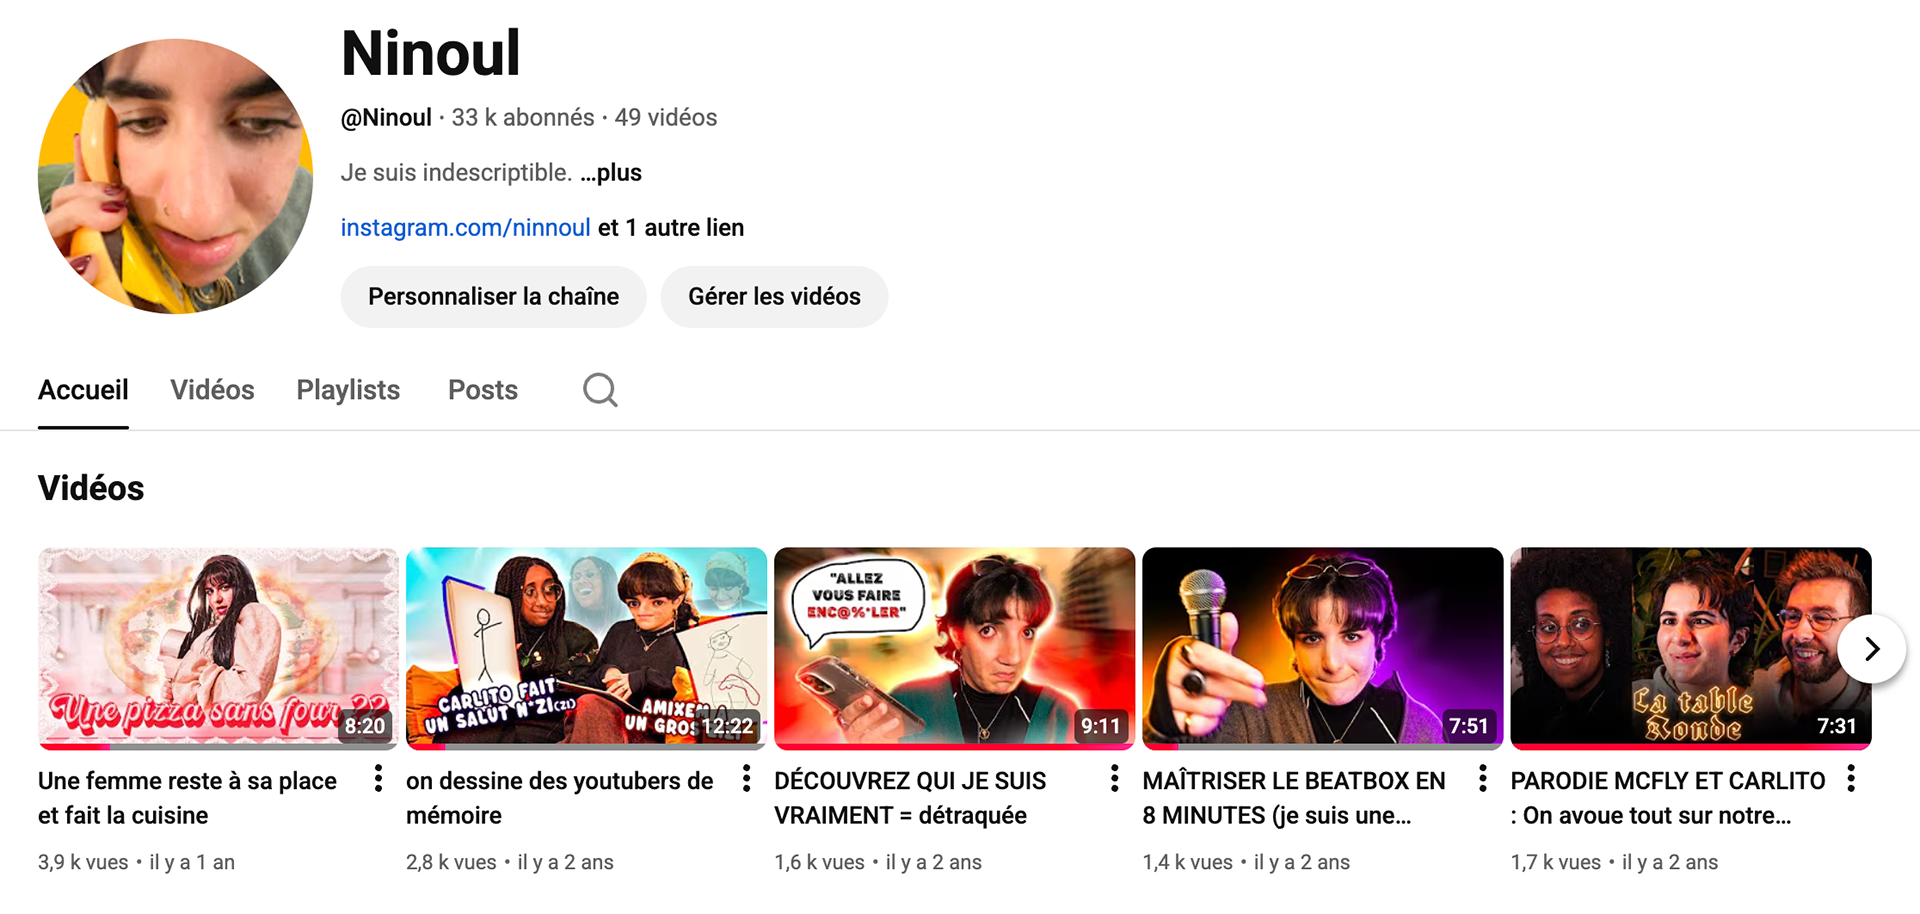The image size is (1920, 914).
Task: Open the instagram.com/ninnoul link
Action: click(465, 228)
